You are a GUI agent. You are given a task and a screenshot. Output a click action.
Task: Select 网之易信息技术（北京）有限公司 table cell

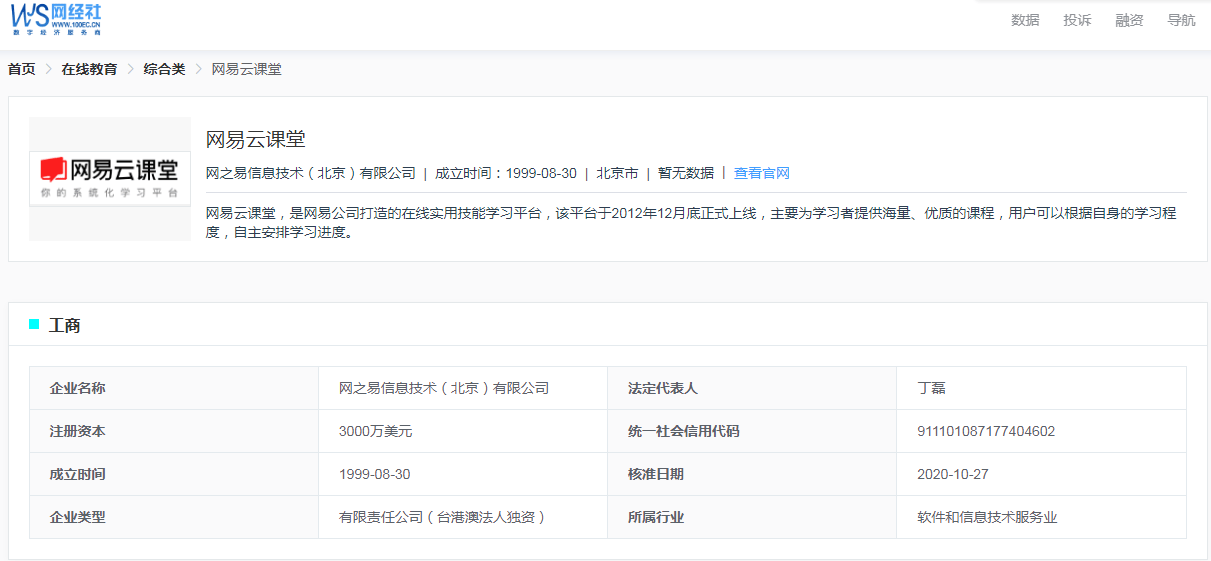tap(463, 388)
